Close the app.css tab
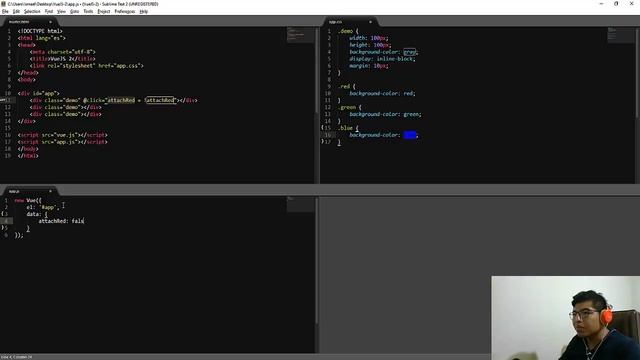Image resolution: width=640 pixels, height=360 pixels. pos(371,22)
